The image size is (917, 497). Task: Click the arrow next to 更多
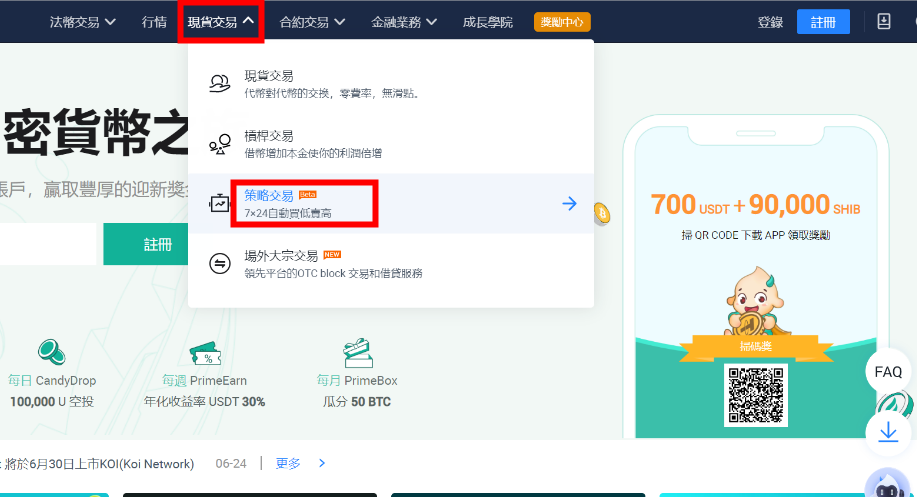[322, 463]
